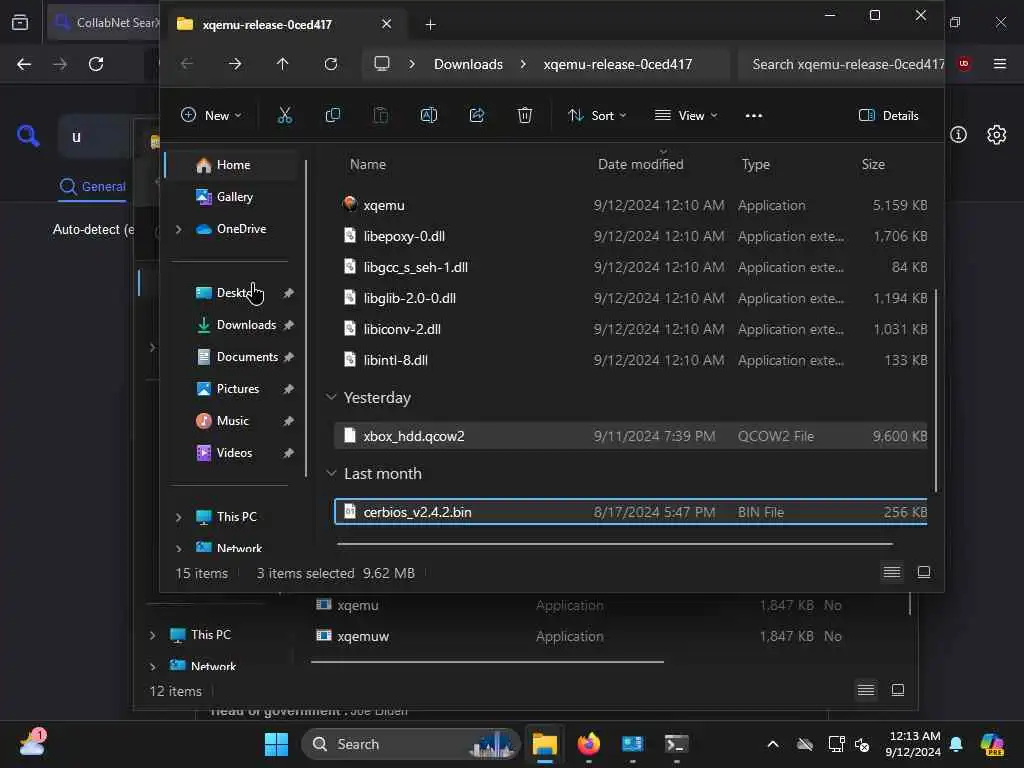Click the Delete trash icon in toolbar
This screenshot has width=1024, height=768.
[524, 116]
